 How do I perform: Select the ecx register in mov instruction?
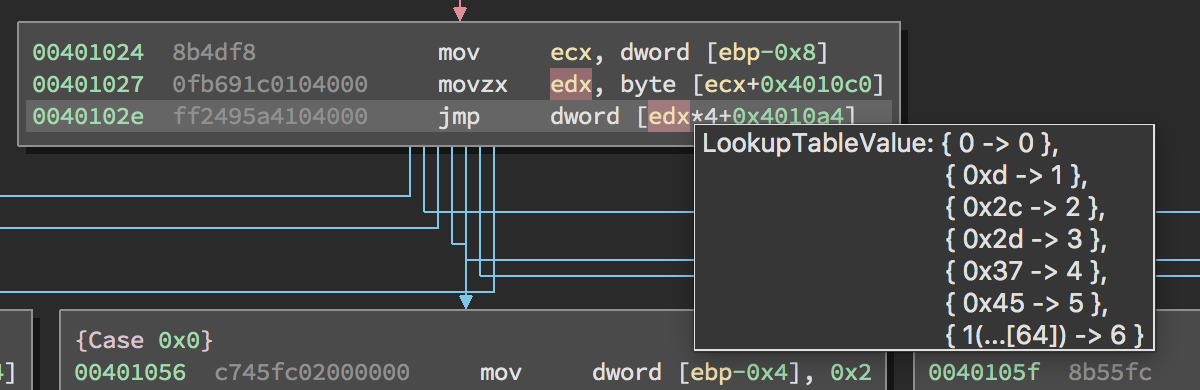tap(571, 52)
